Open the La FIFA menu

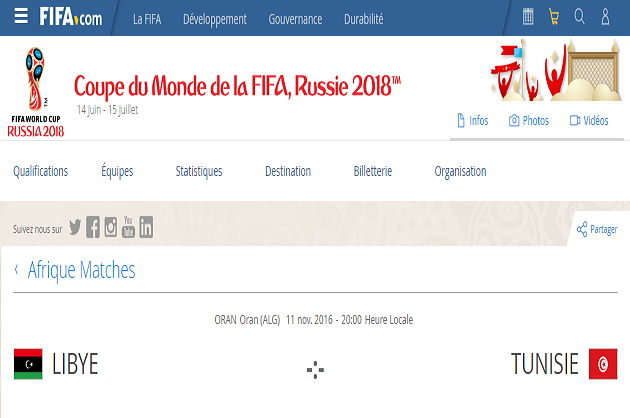pos(147,19)
